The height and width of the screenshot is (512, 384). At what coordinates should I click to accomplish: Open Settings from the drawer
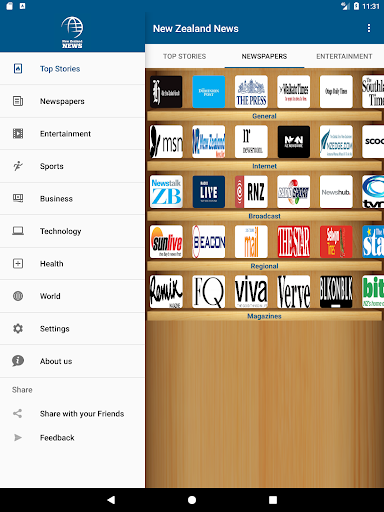[x=72, y=329]
